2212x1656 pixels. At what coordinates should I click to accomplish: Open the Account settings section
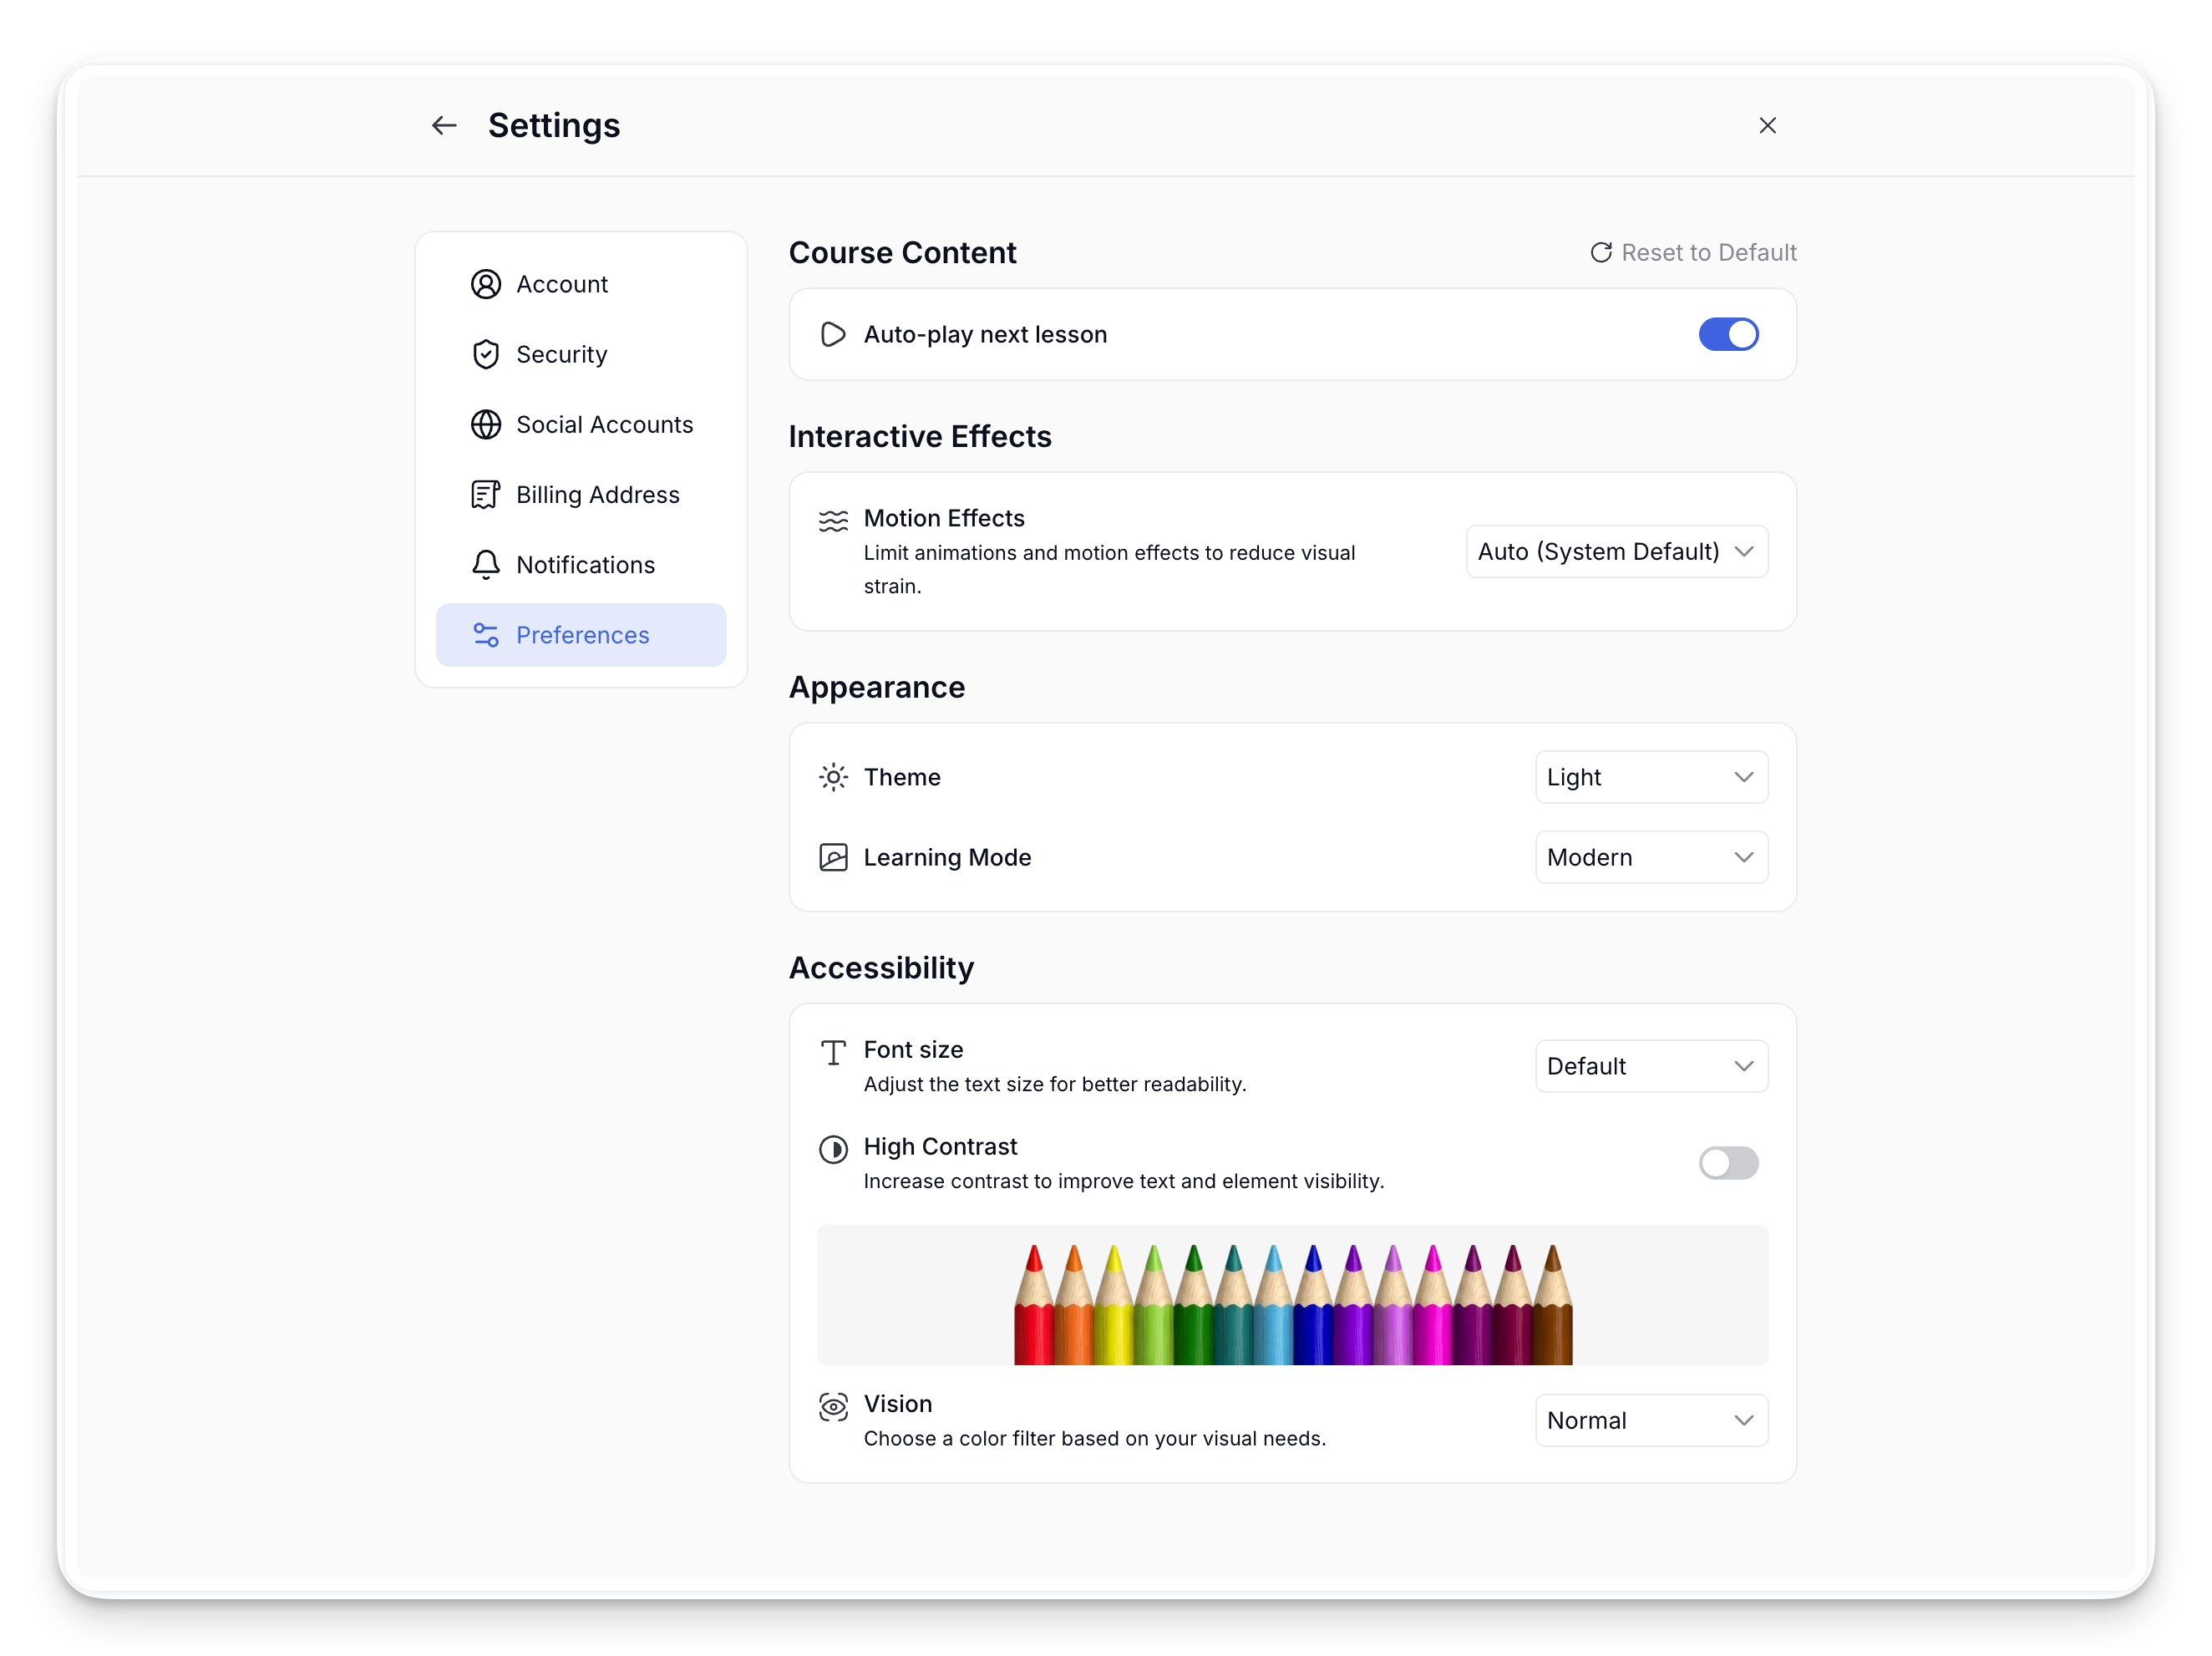[x=581, y=285]
